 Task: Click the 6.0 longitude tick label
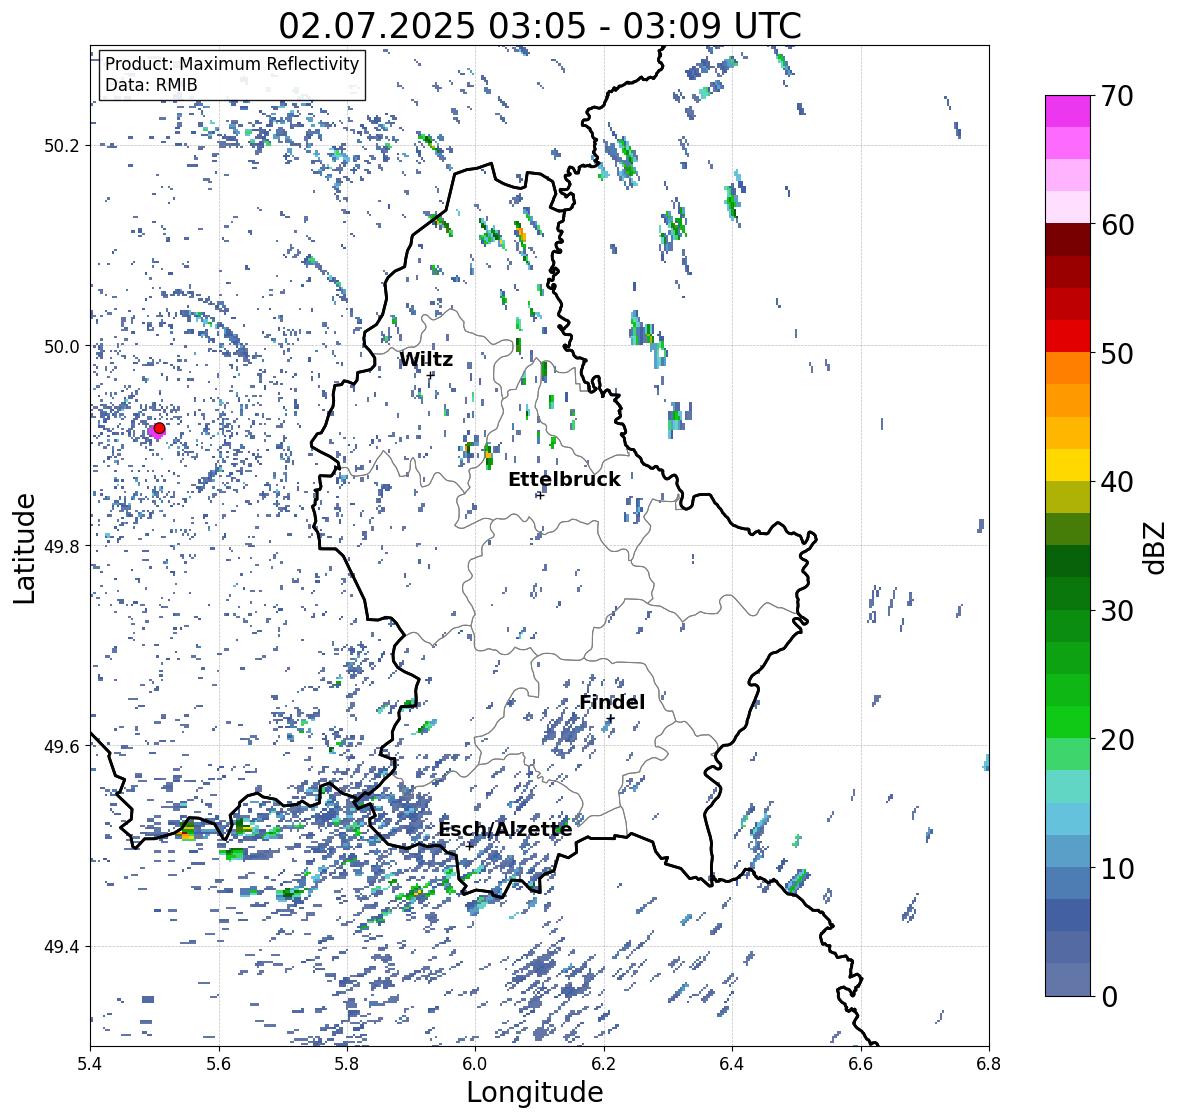pyautogui.click(x=475, y=1064)
